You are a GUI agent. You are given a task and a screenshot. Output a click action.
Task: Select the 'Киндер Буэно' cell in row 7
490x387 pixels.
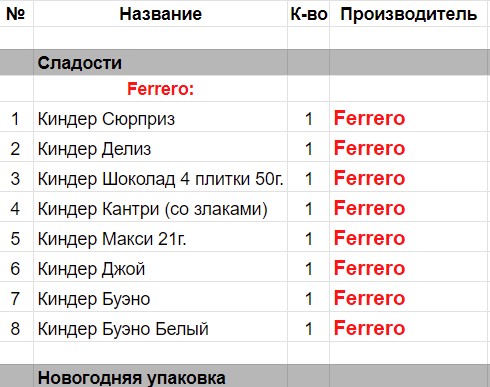(x=160, y=297)
